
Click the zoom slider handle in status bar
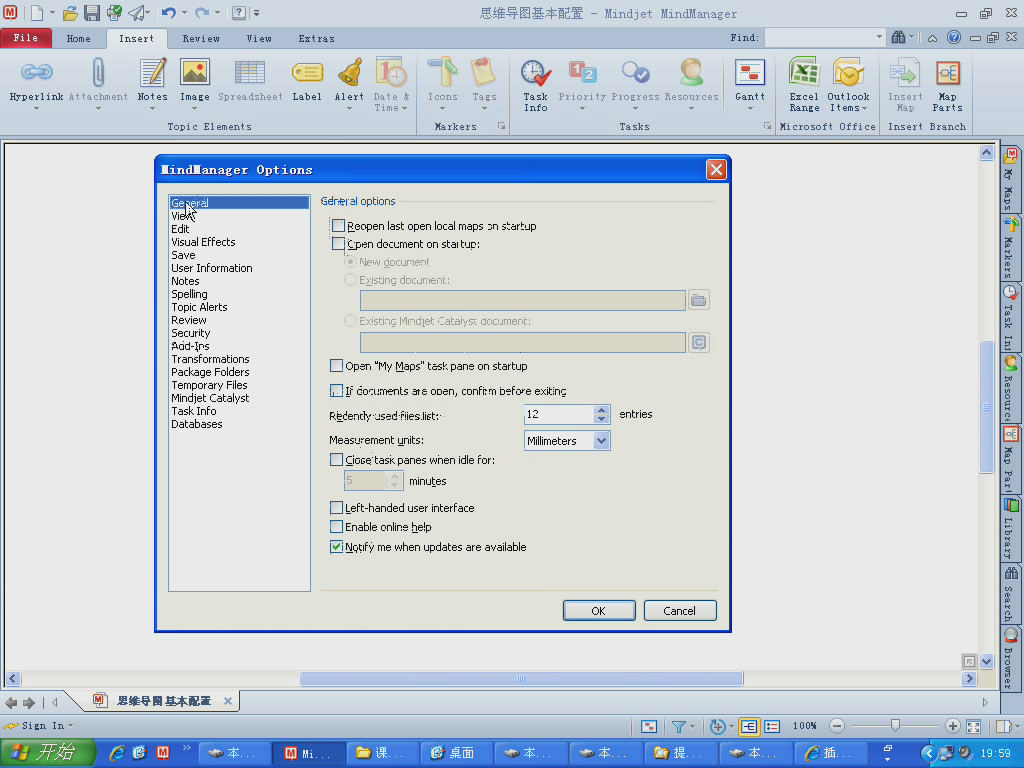[x=895, y=726]
